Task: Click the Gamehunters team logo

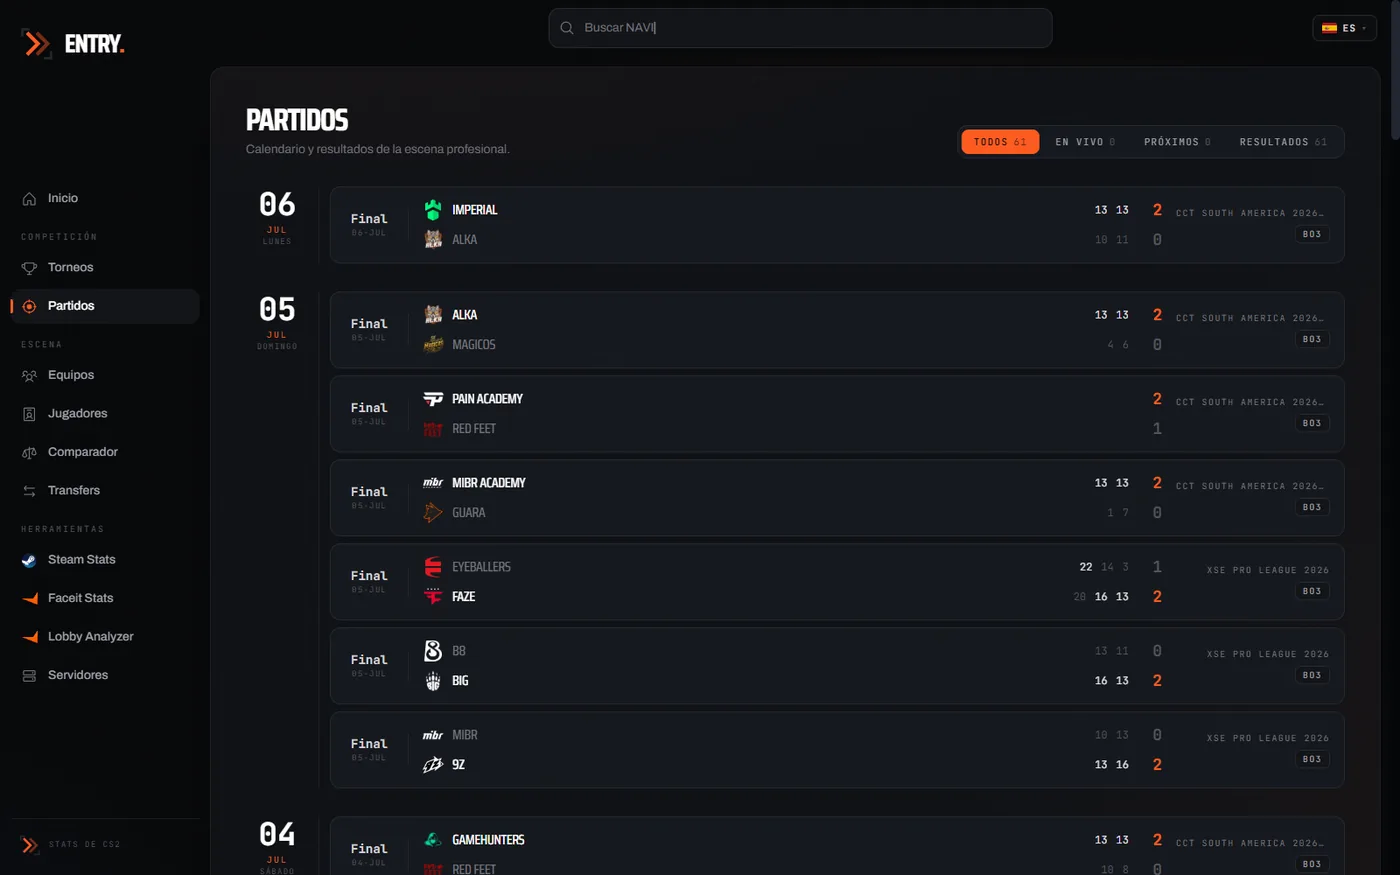Action: point(433,840)
